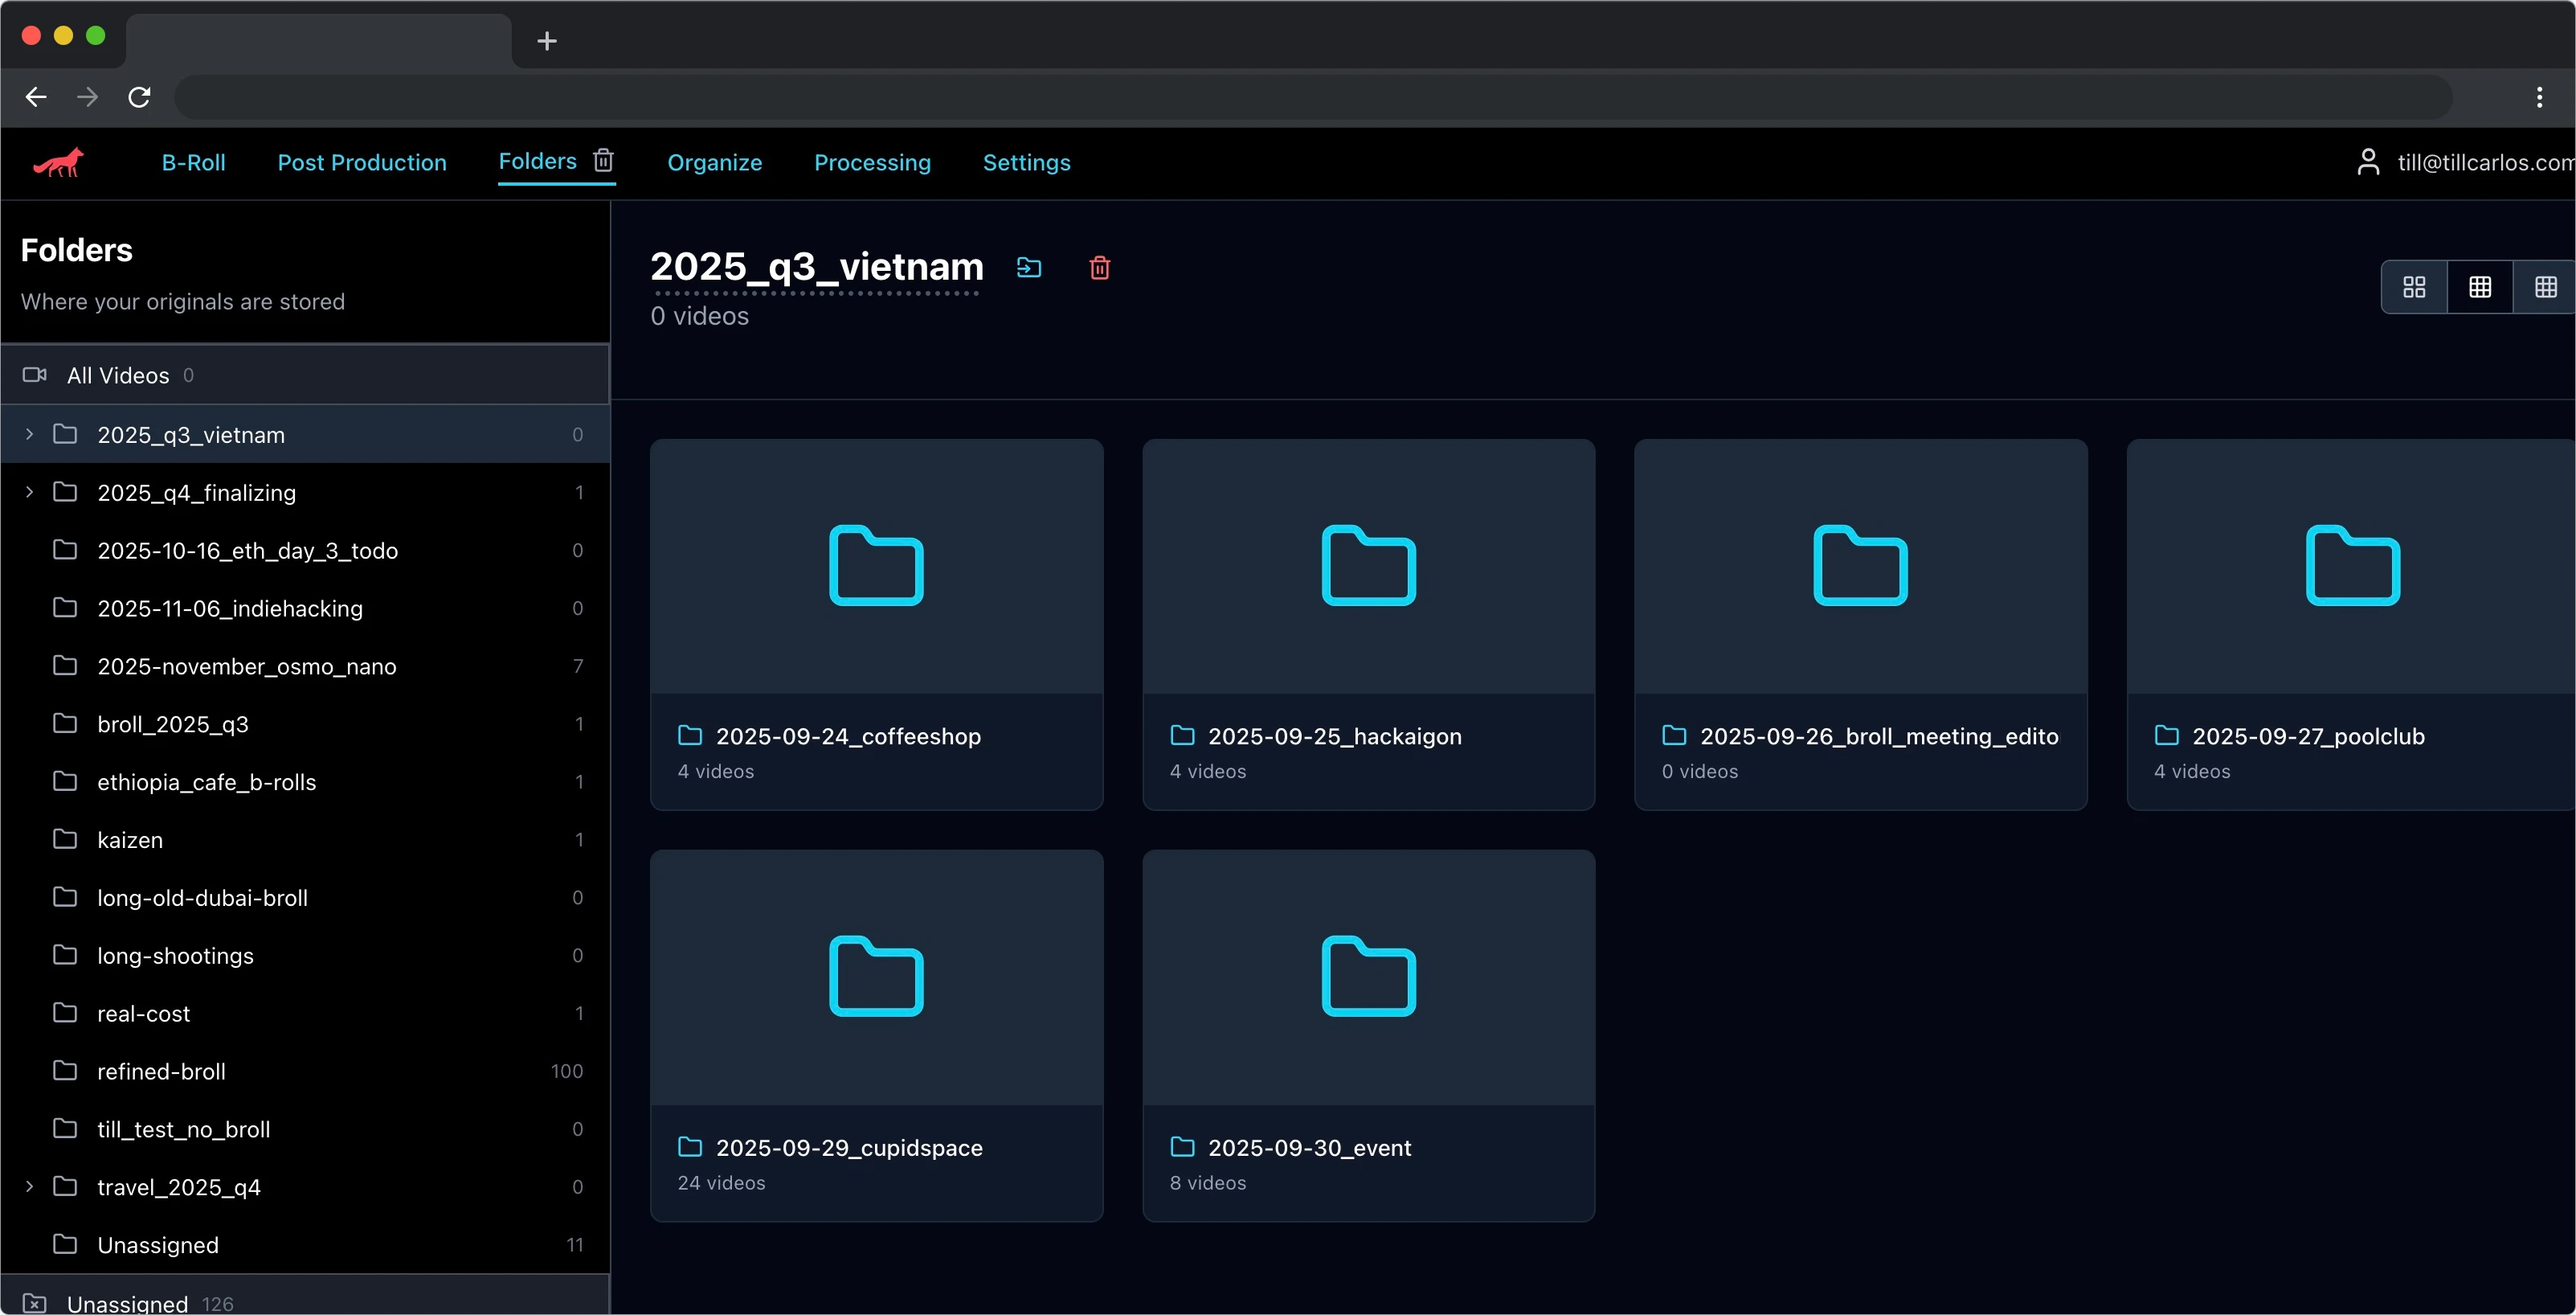The width and height of the screenshot is (2576, 1315).
Task: Open the user profile icon top right
Action: pos(2367,161)
